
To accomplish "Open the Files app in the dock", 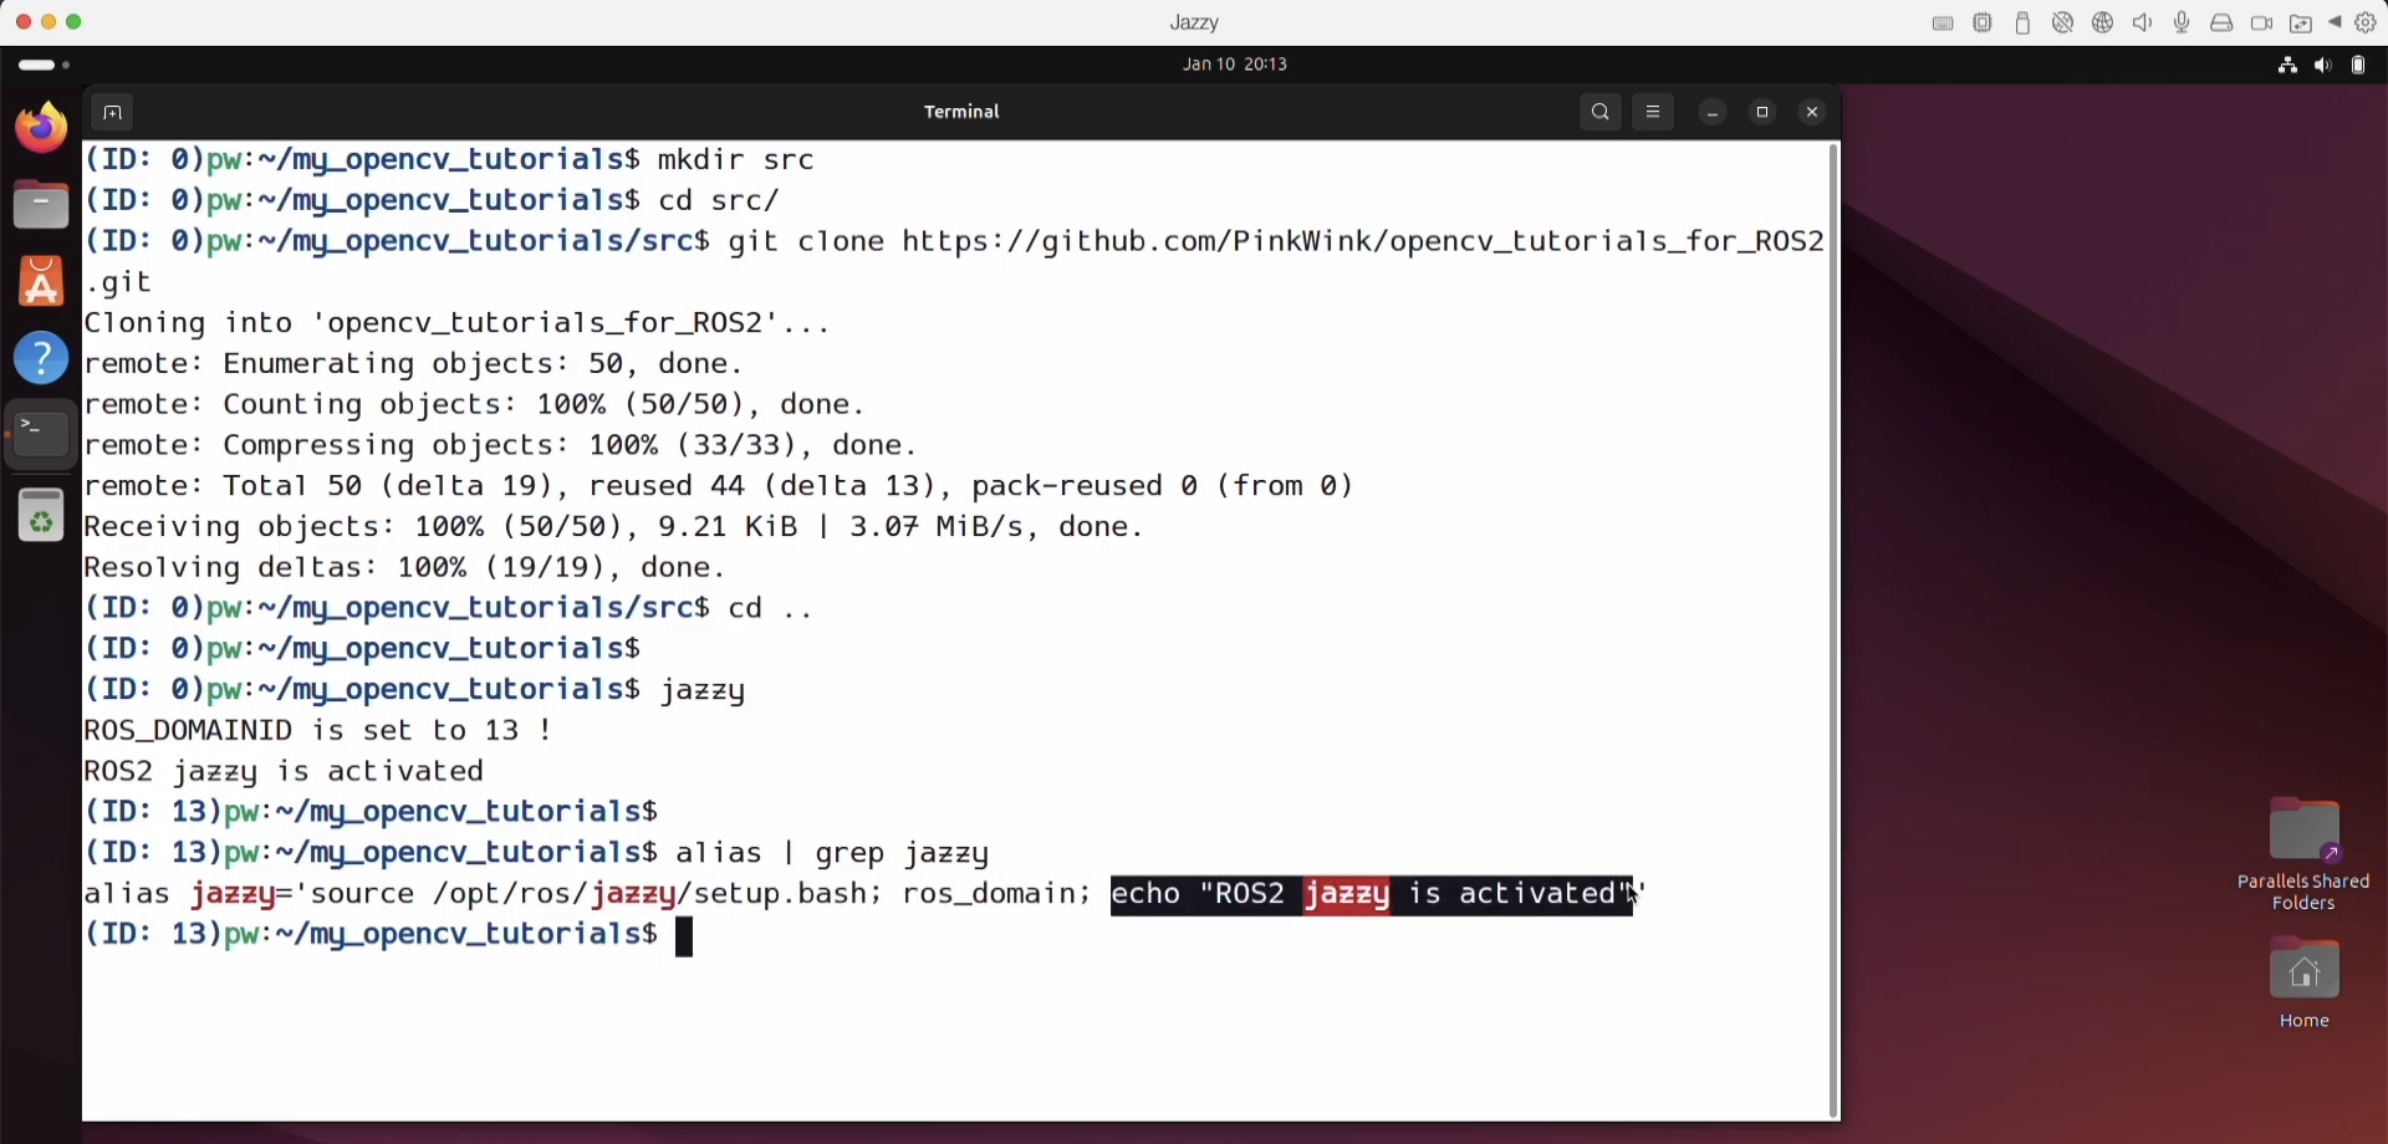I will (41, 206).
